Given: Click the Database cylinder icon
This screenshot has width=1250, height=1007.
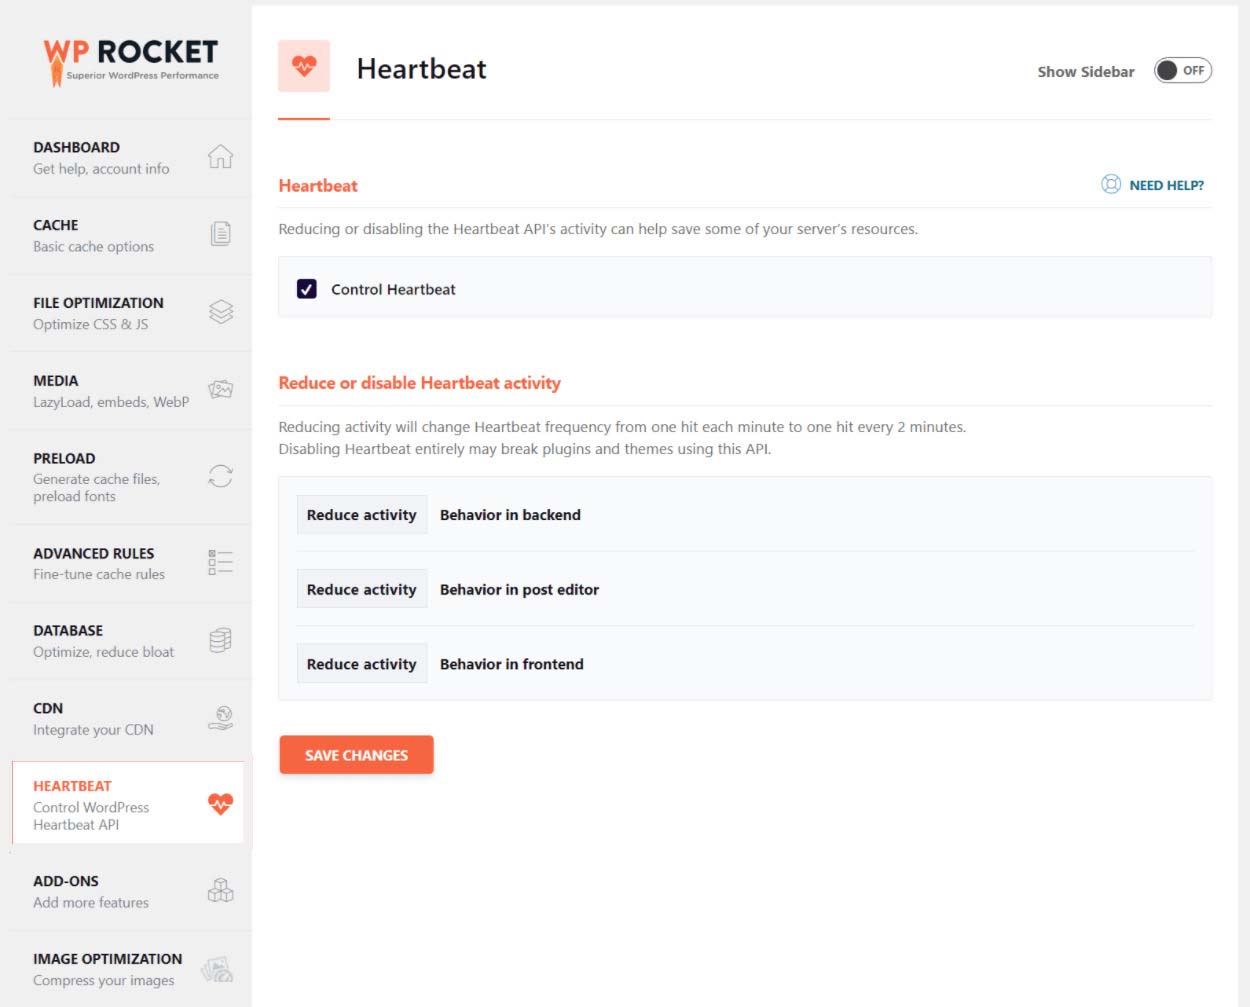Looking at the screenshot, I should pyautogui.click(x=220, y=640).
